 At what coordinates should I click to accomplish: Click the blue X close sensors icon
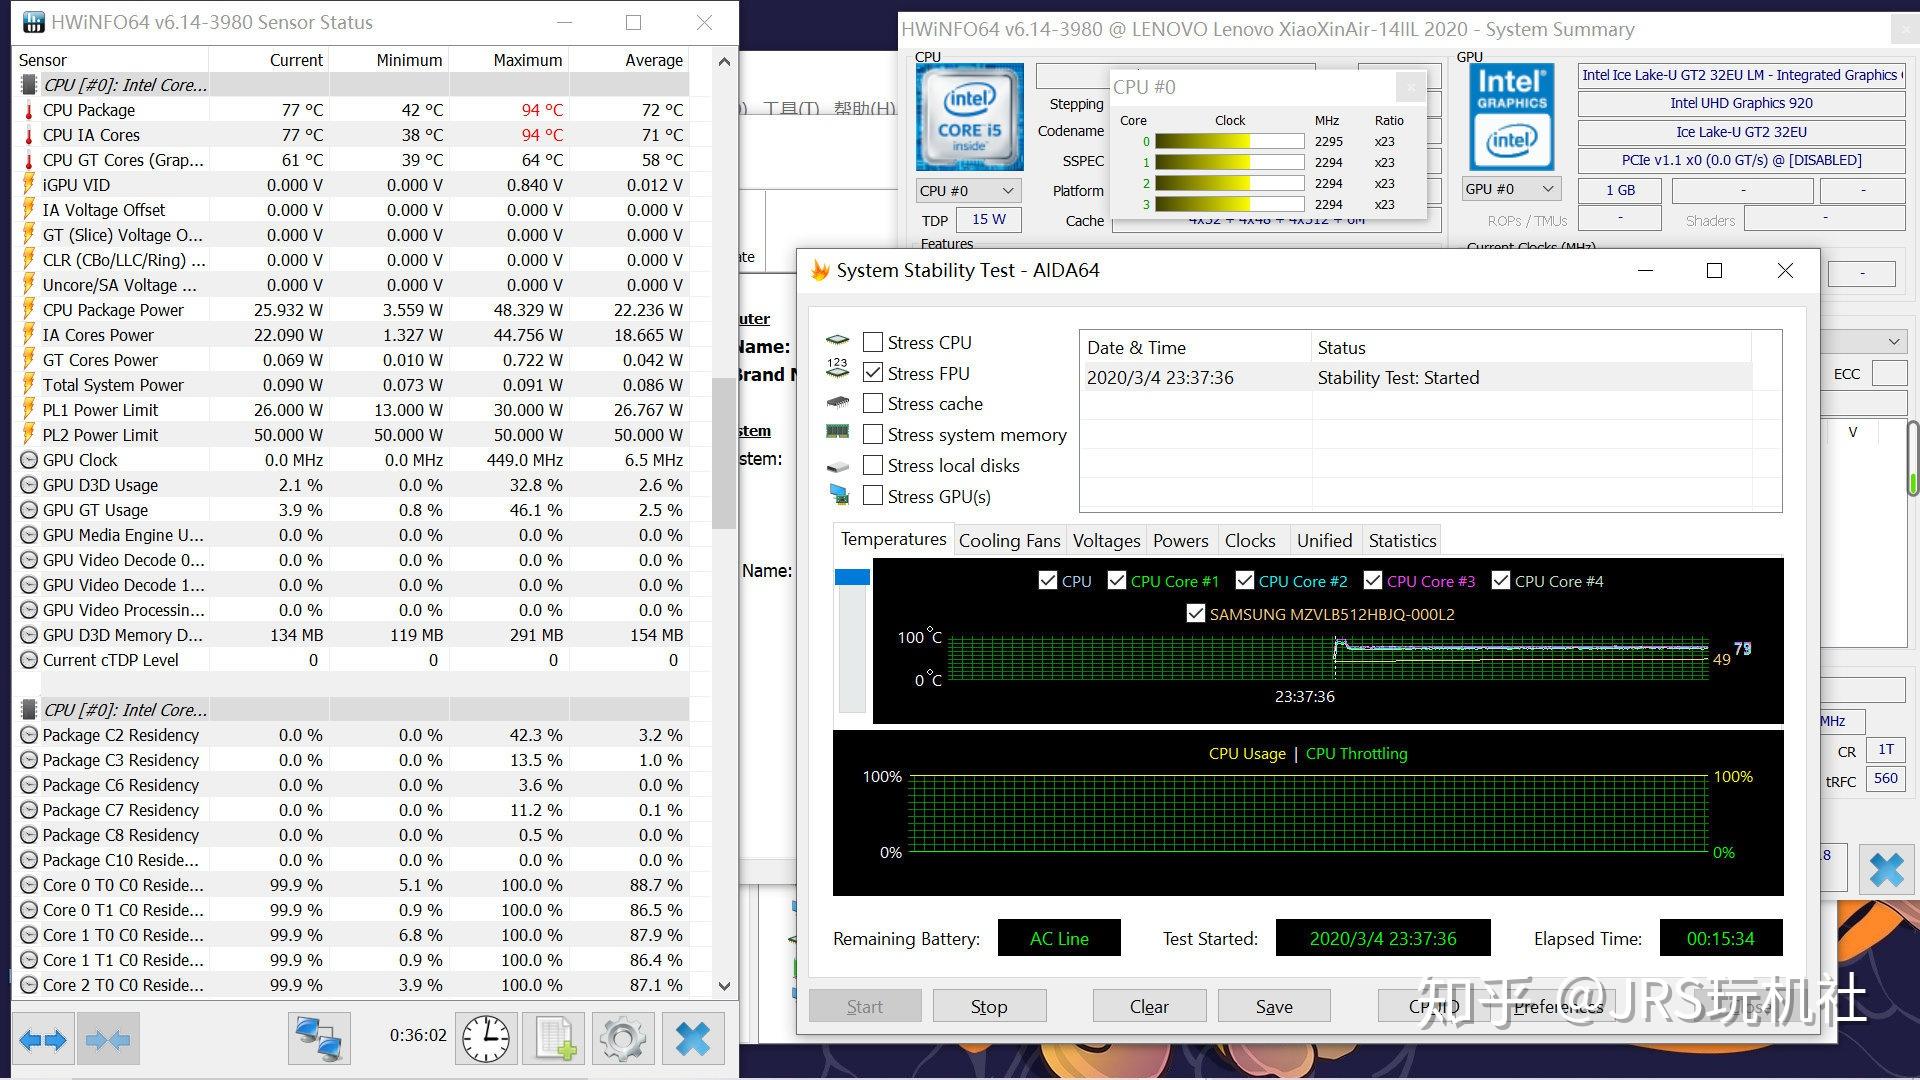pos(692,1040)
